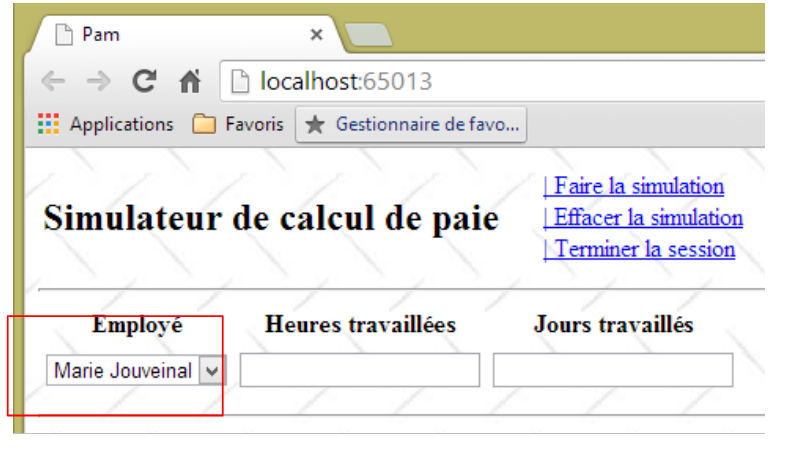Open a new tab next to Pam
This screenshot has height=470, width=790.
[368, 36]
